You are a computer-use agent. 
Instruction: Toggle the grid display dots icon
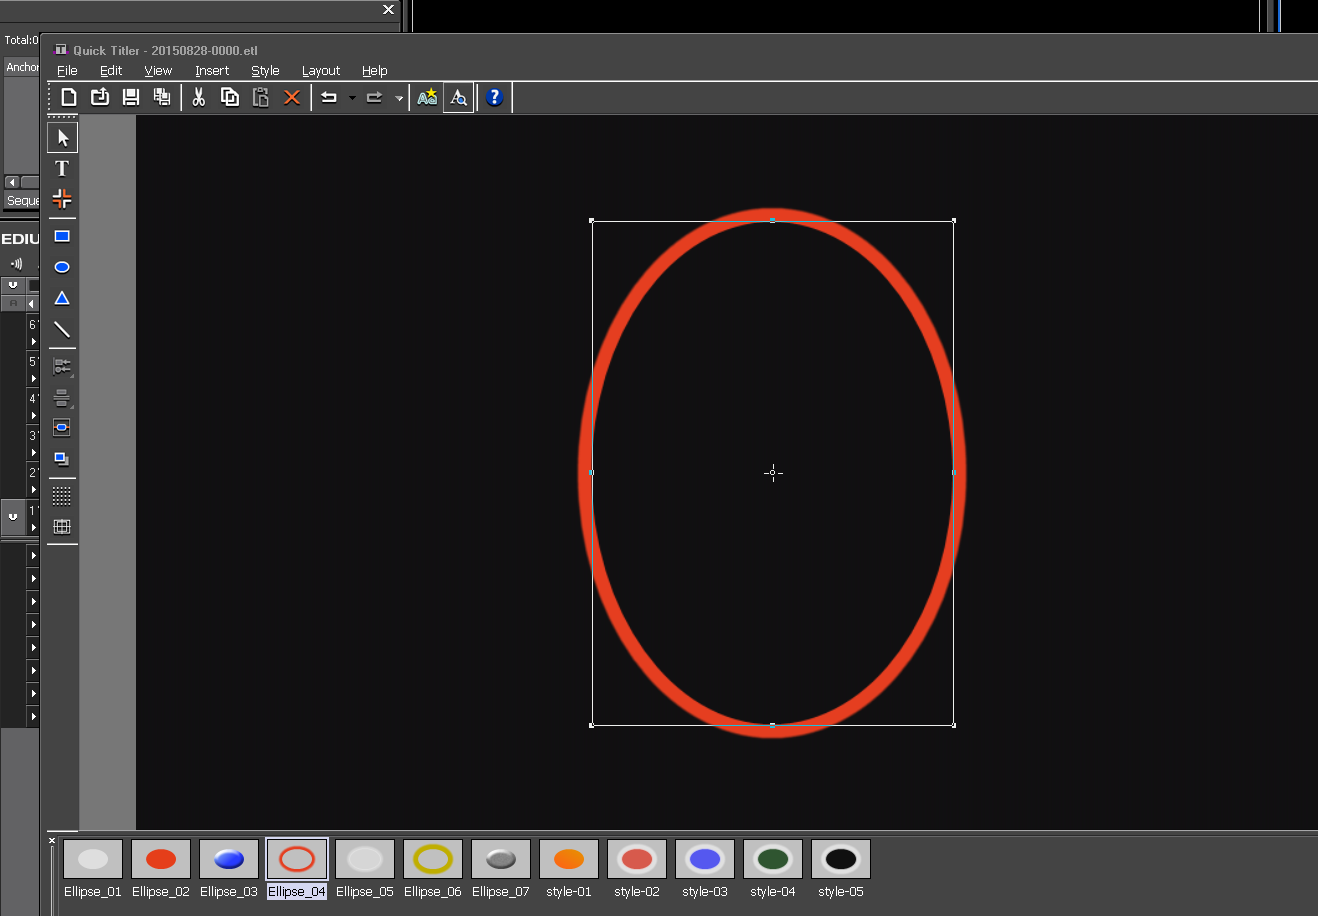[x=62, y=496]
